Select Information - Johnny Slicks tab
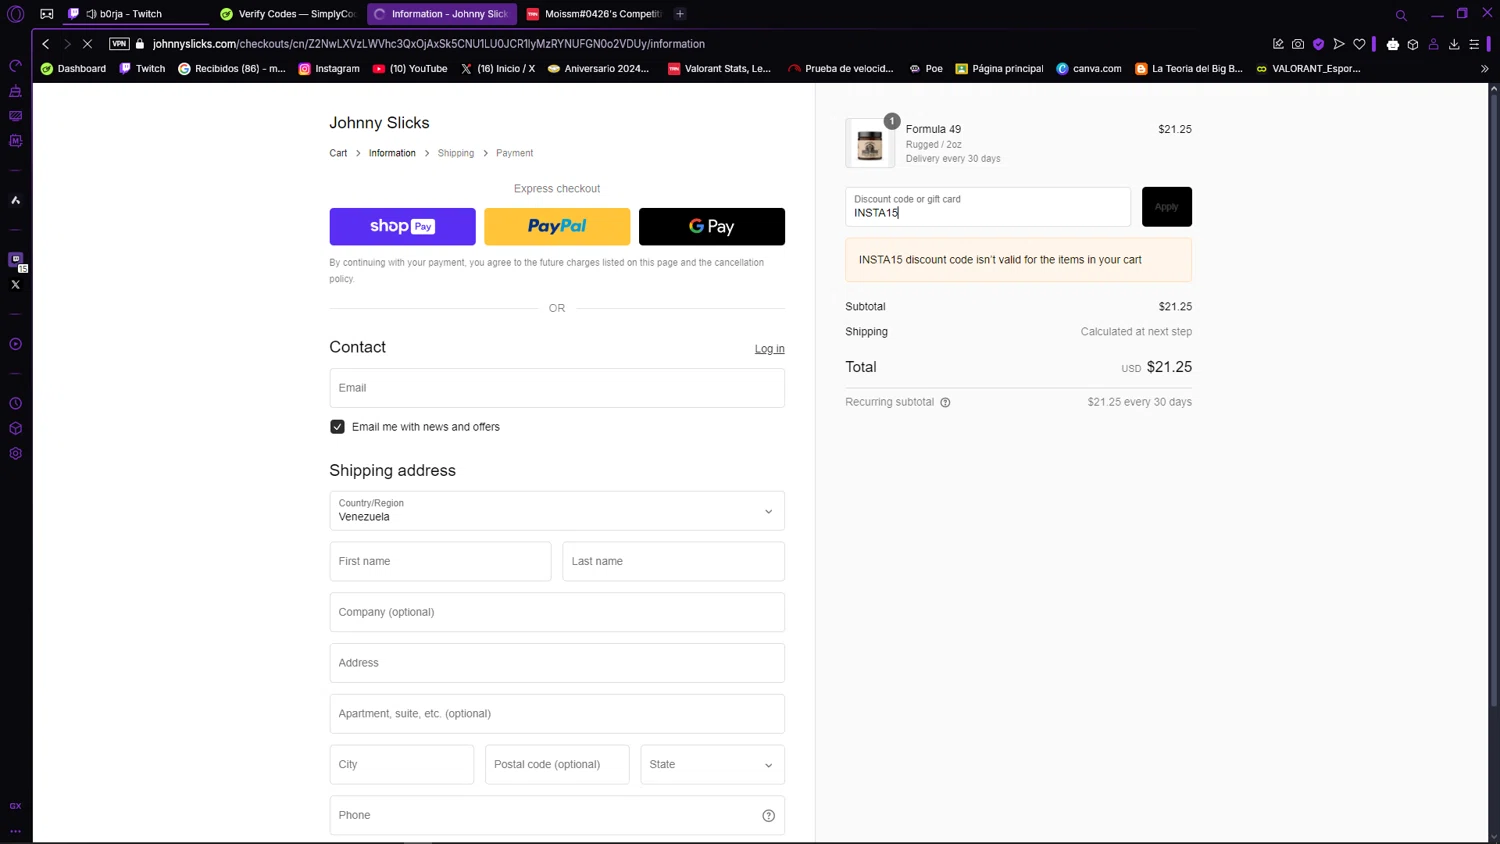 tap(442, 14)
